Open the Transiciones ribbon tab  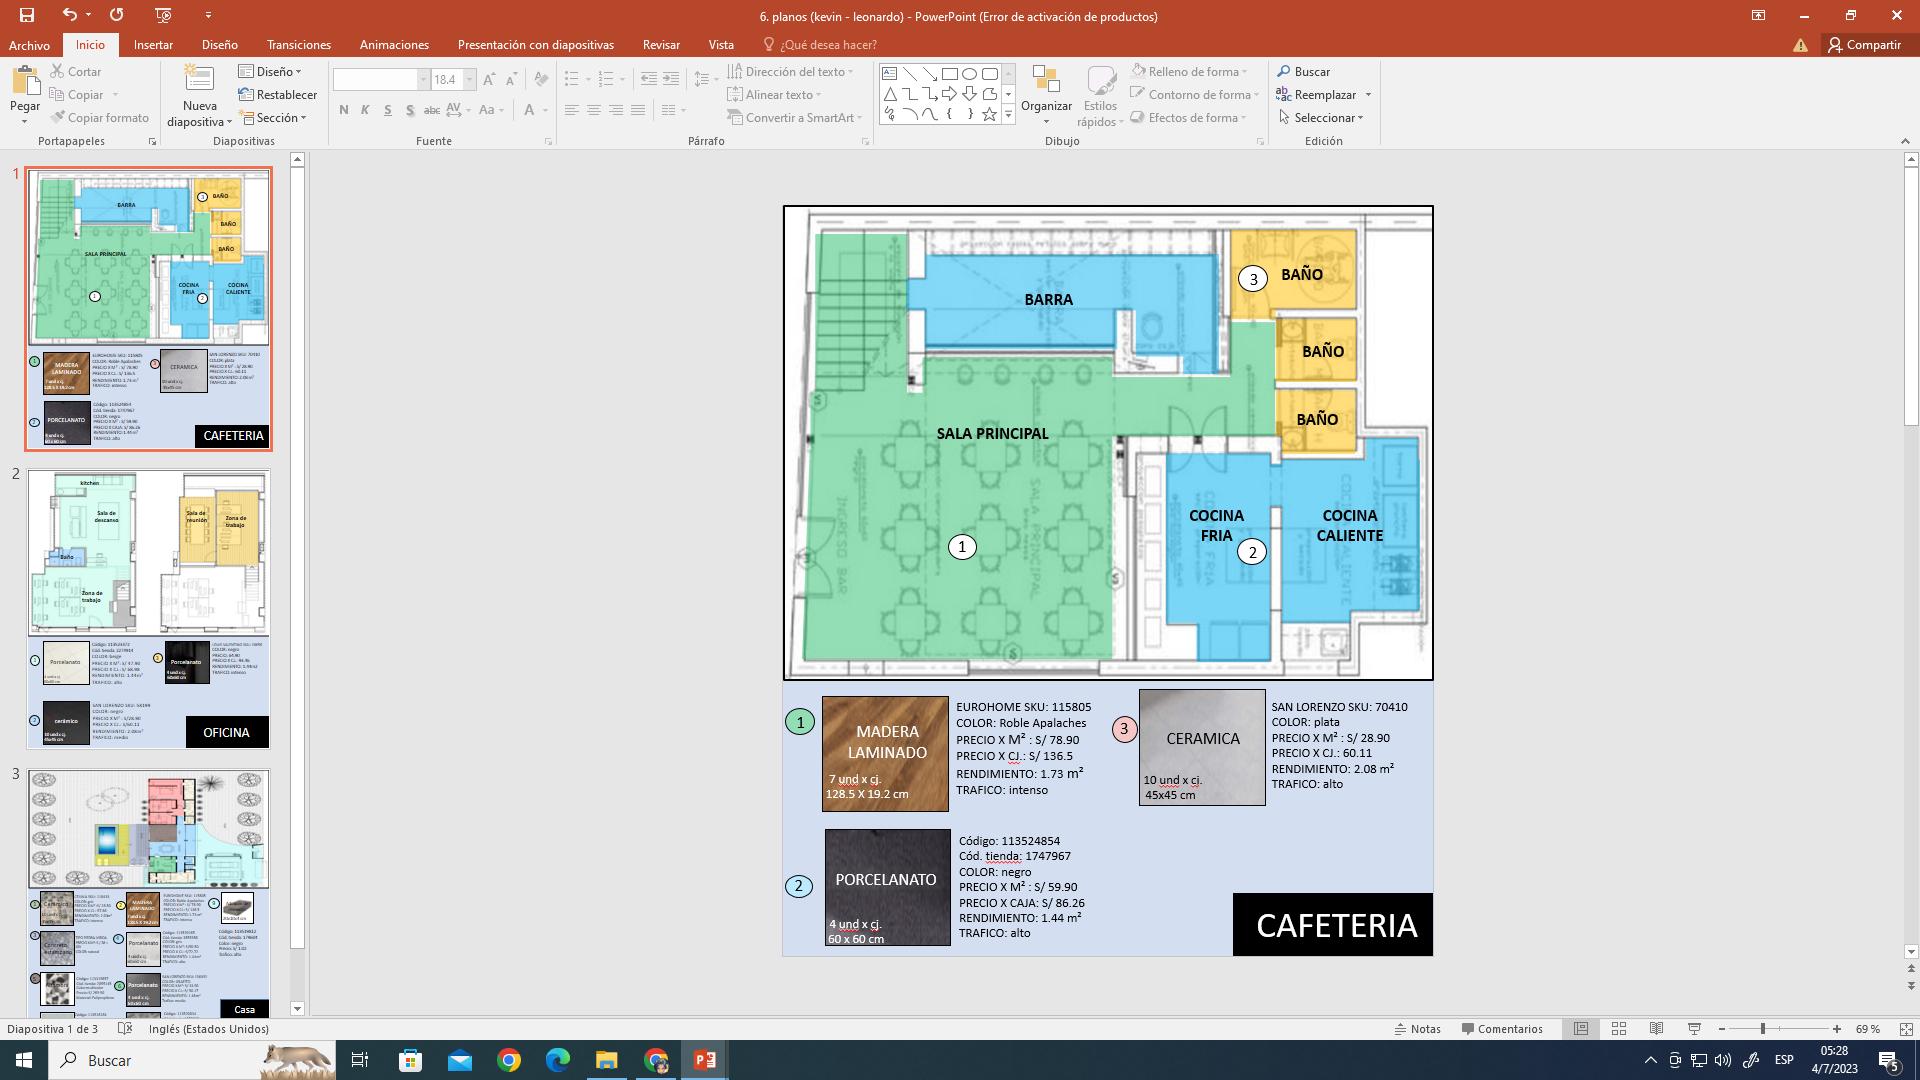(x=298, y=45)
